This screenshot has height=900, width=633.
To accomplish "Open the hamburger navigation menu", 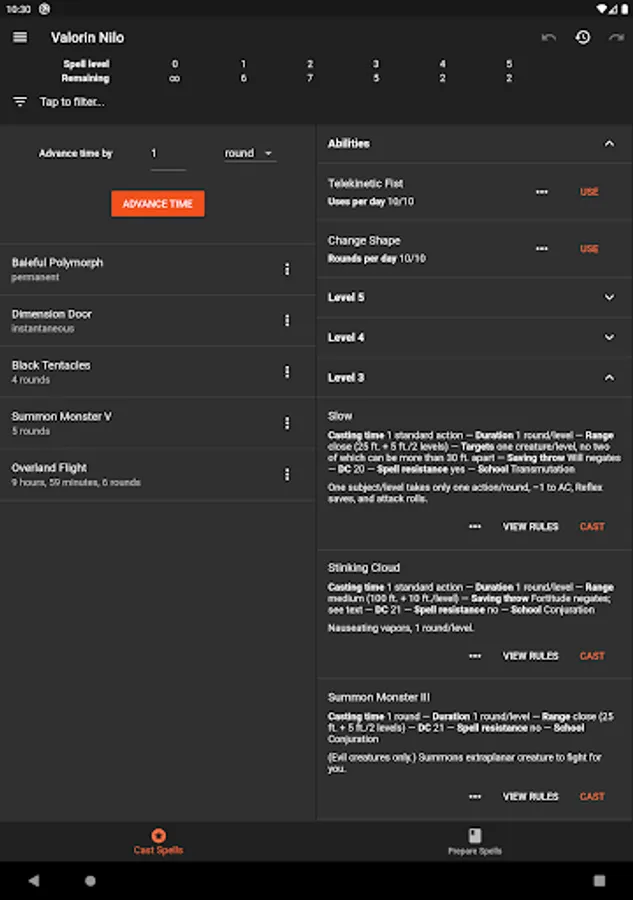I will [20, 38].
